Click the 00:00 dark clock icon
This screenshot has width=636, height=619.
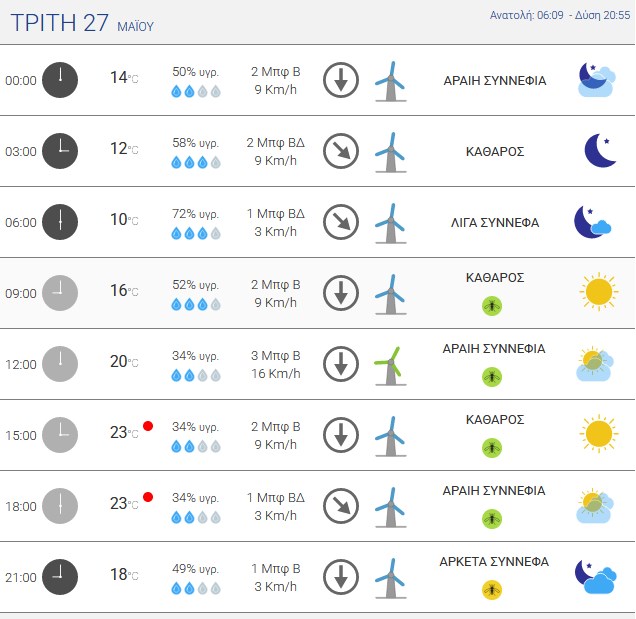click(x=60, y=80)
